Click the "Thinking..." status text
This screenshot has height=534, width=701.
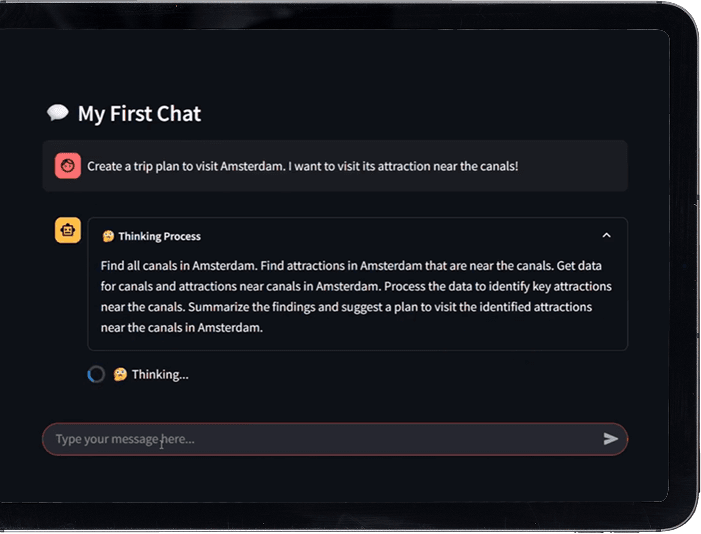point(160,374)
